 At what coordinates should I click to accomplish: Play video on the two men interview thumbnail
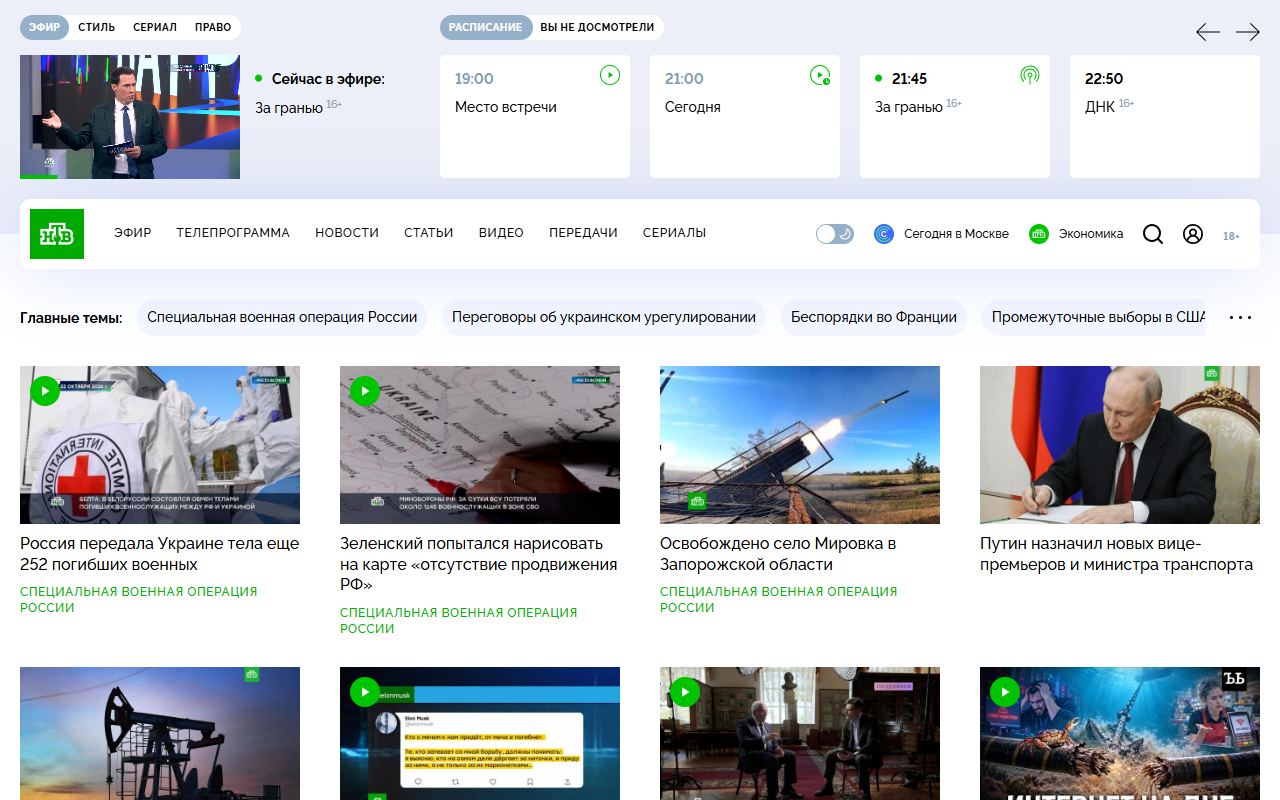click(x=685, y=692)
